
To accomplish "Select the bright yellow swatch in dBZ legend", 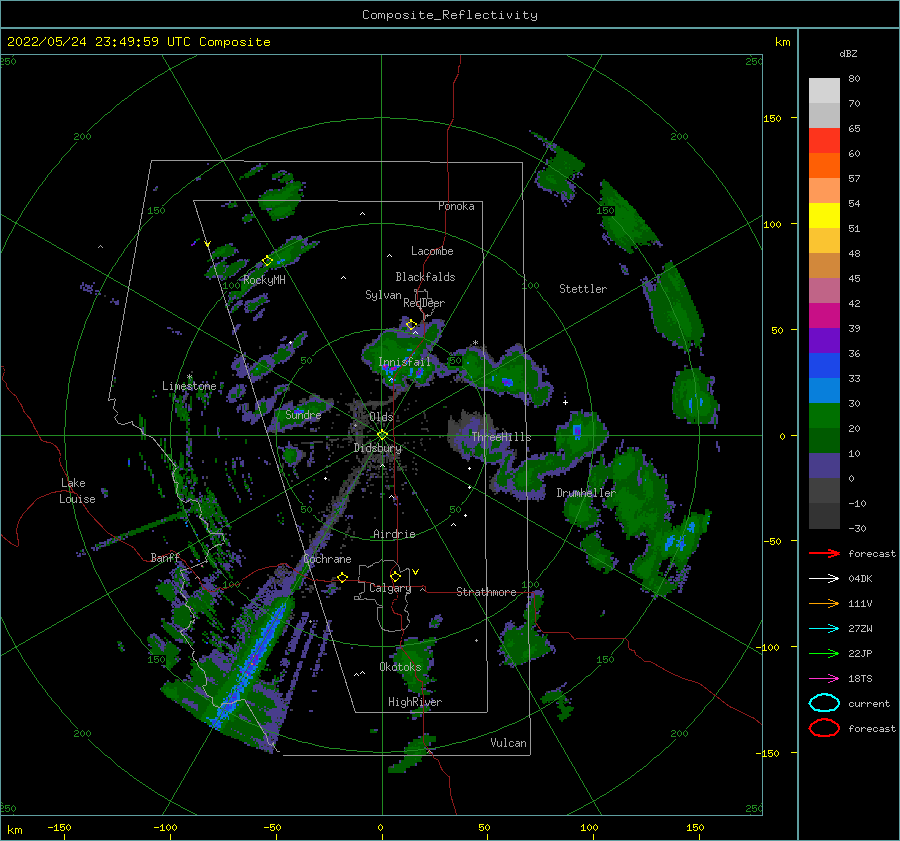I will click(824, 215).
